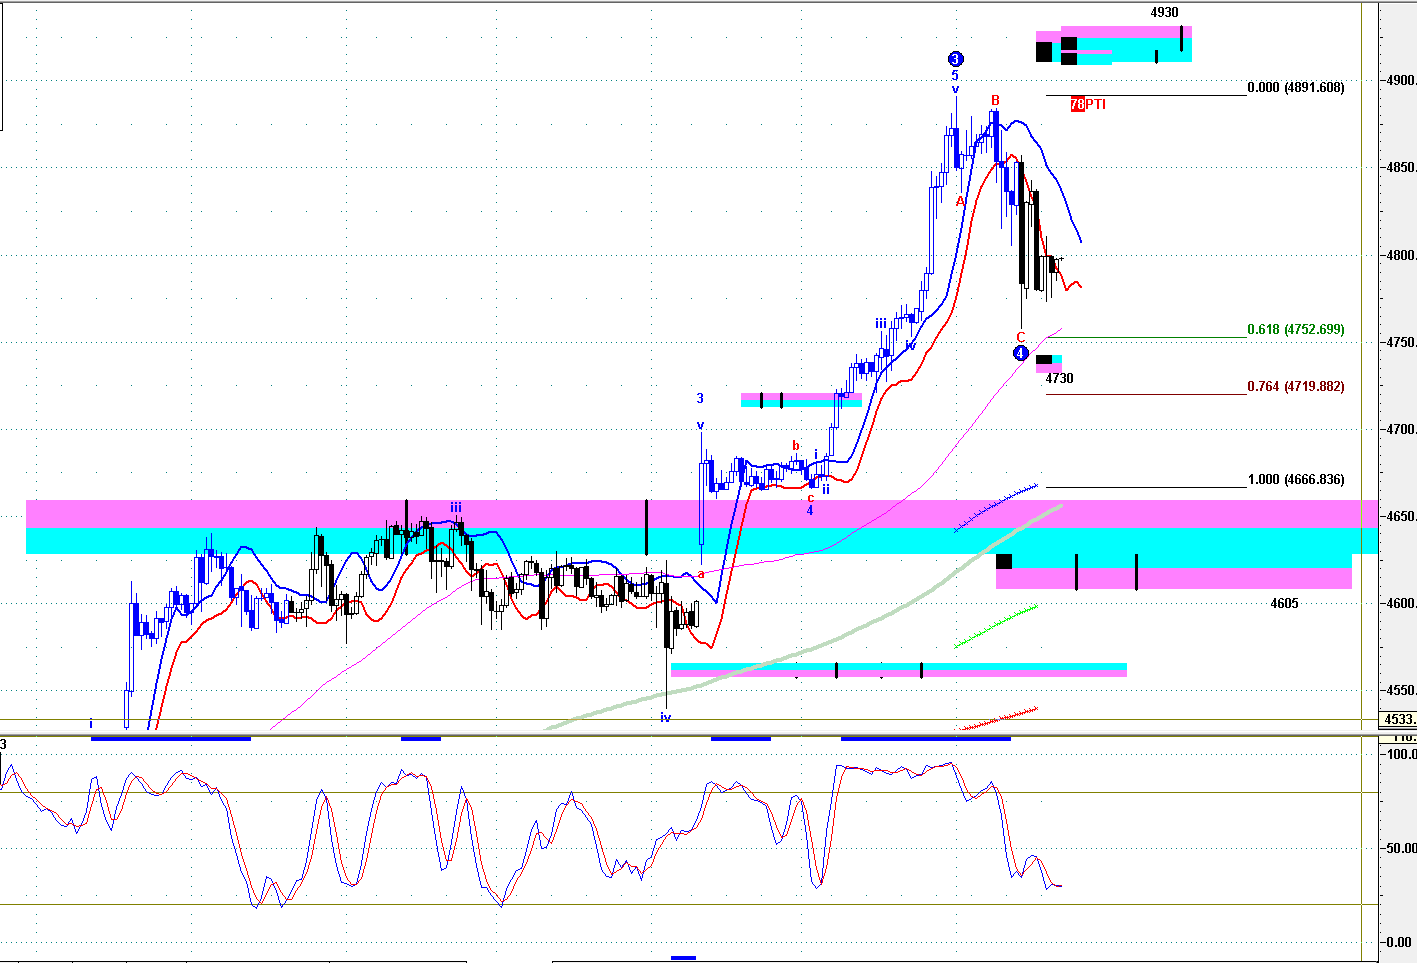Select the 4730 target box label
1417x963 pixels.
pos(1059,378)
